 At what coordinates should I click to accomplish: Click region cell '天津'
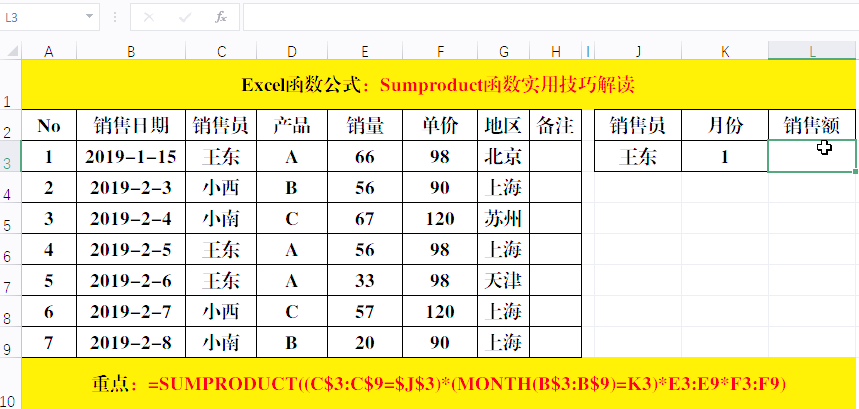[x=503, y=281]
